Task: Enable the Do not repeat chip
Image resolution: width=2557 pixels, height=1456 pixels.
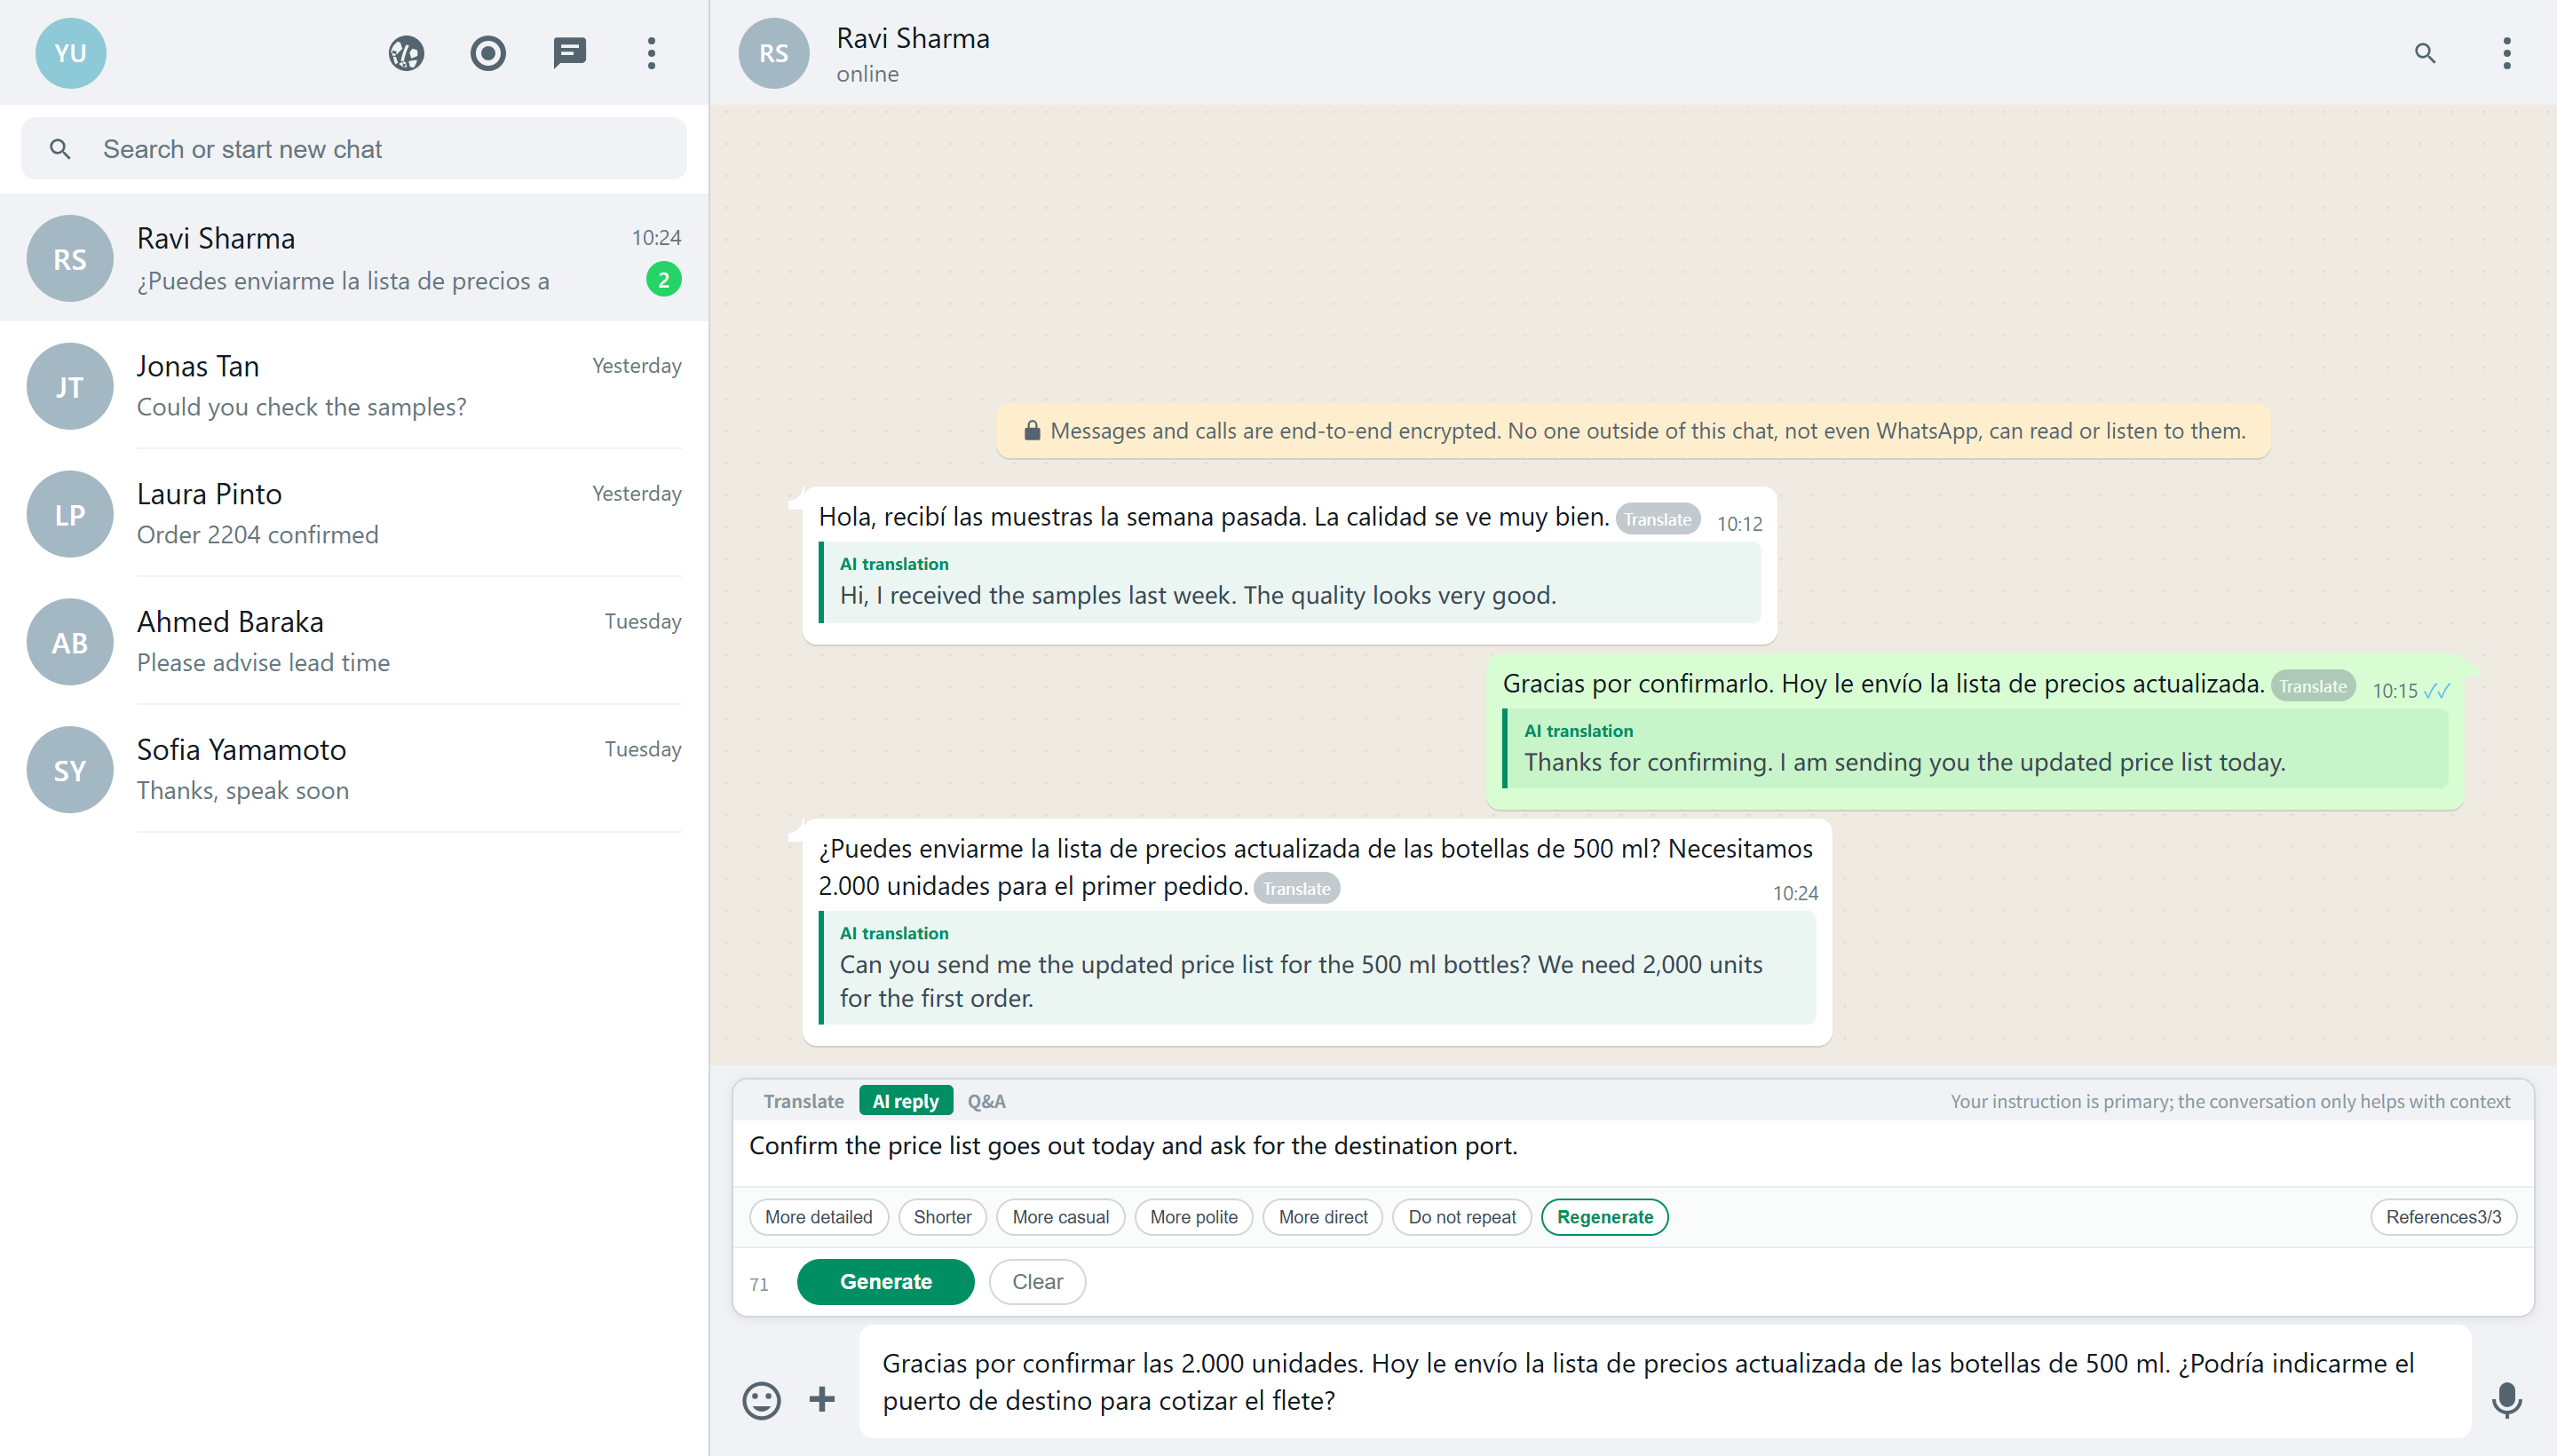Action: click(1461, 1217)
